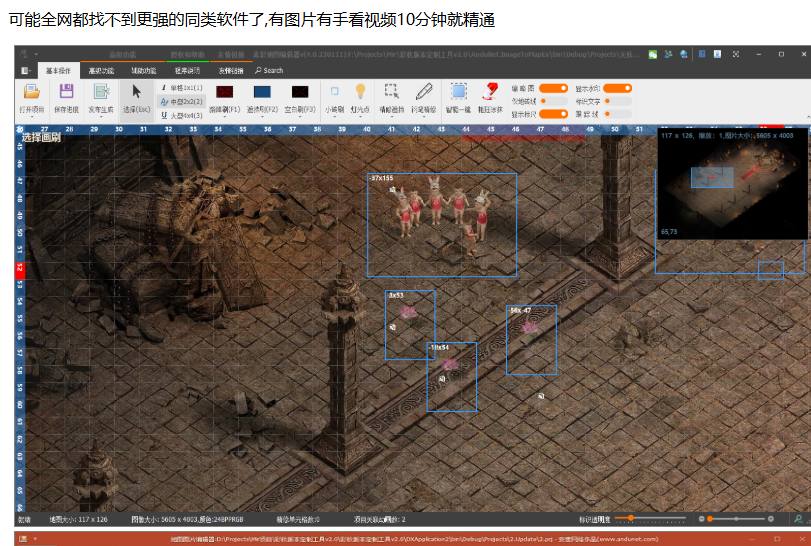Select the 3x53 flower object box
This screenshot has width=811, height=546.
410,325
